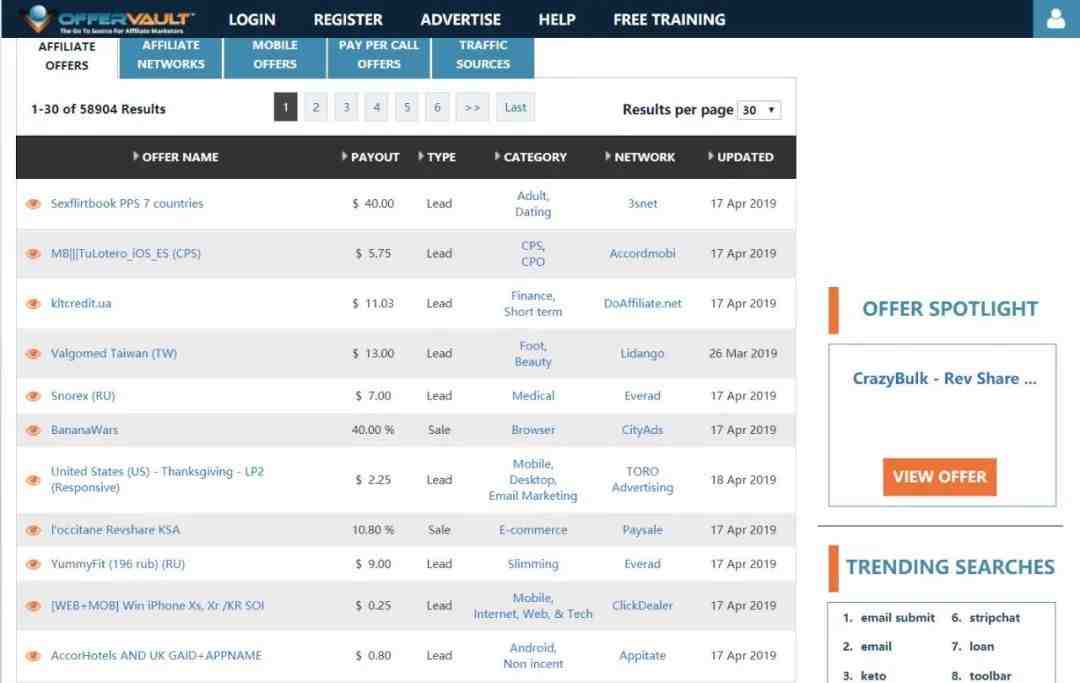This screenshot has width=1080, height=683.
Task: Open the E-commerce category link
Action: point(533,530)
